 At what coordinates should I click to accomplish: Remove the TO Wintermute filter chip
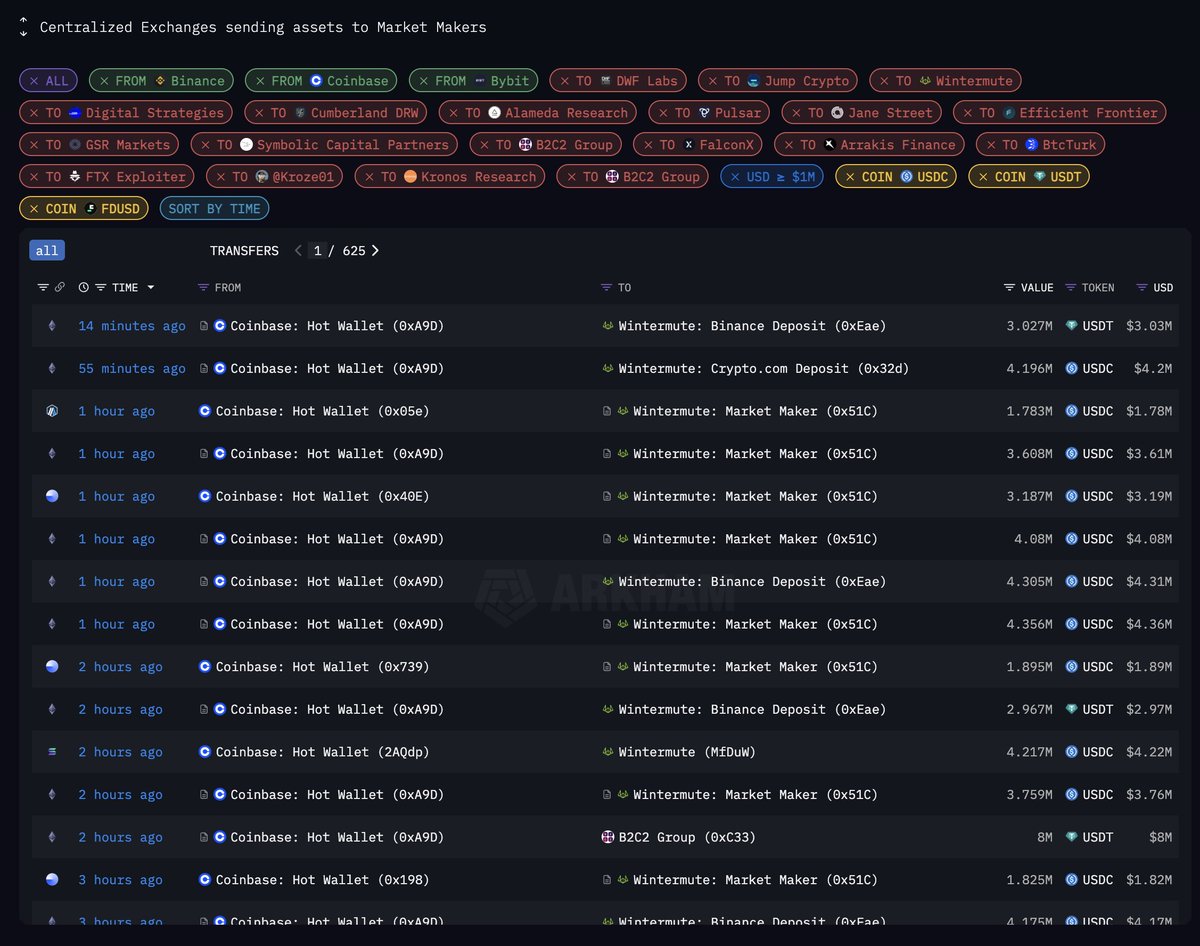point(884,81)
